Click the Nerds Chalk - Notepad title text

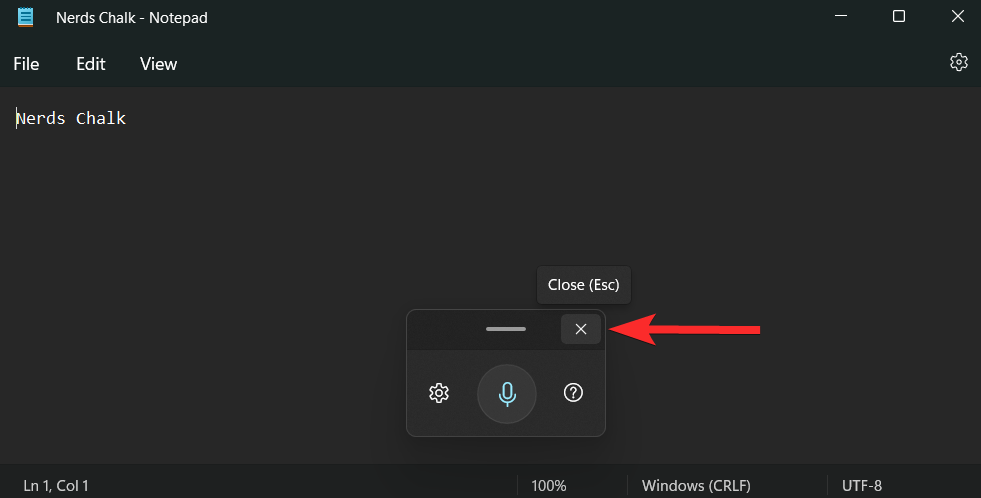[x=131, y=18]
